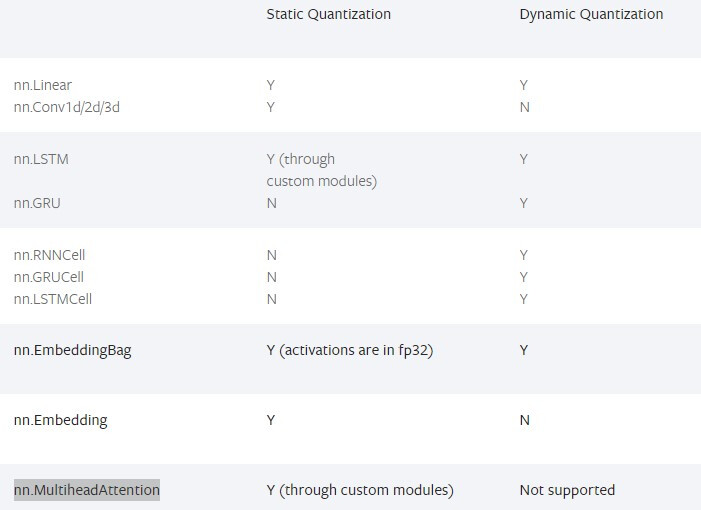The image size is (701, 510).
Task: Click the nn.GRUCell entry
Action: [x=49, y=277]
